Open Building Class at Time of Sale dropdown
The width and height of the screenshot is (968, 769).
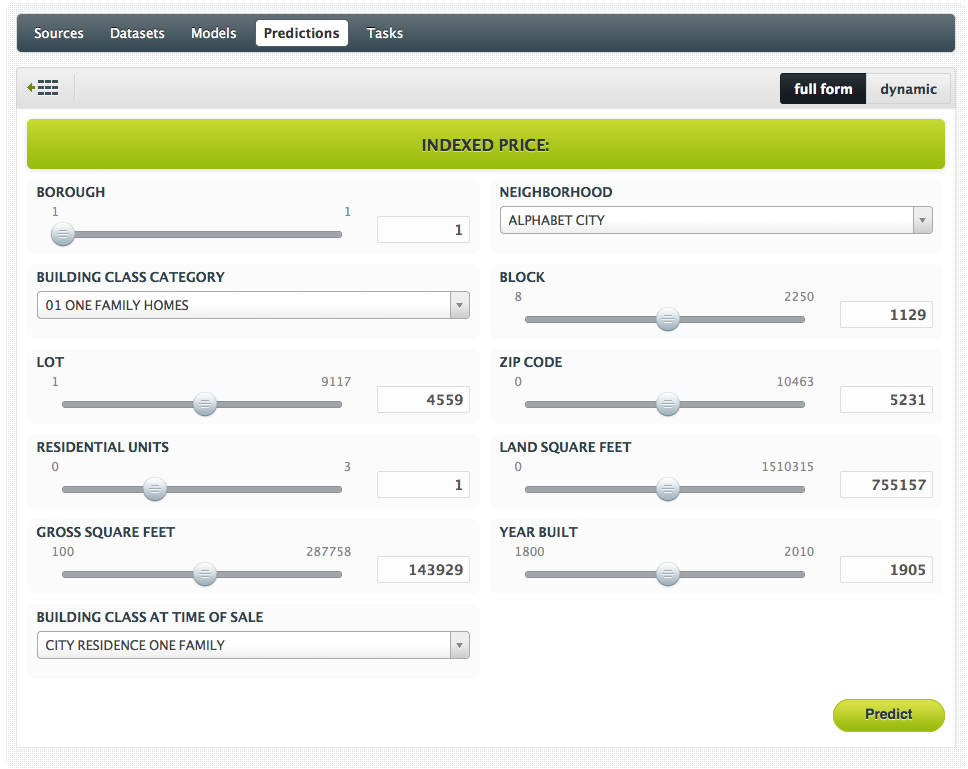click(x=252, y=645)
